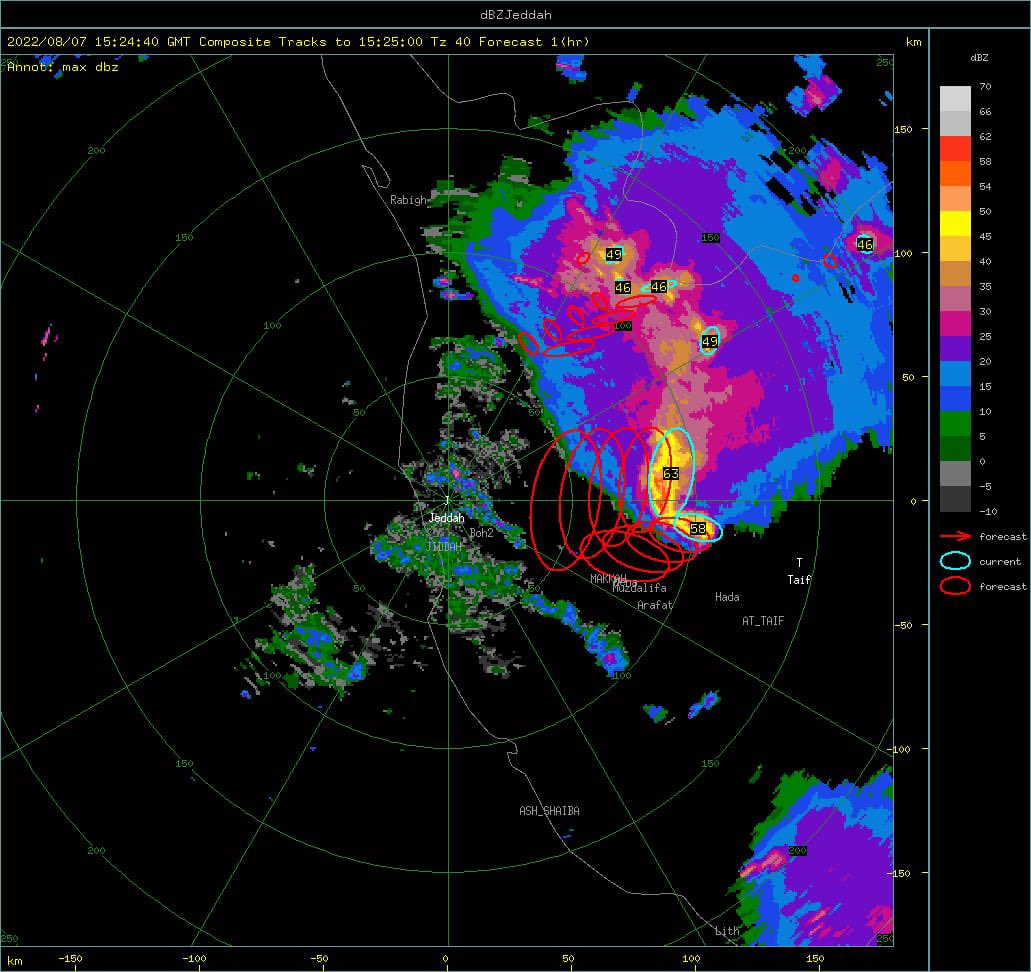Click the dBZJeddah title at the top
The image size is (1031, 972).
coord(516,14)
